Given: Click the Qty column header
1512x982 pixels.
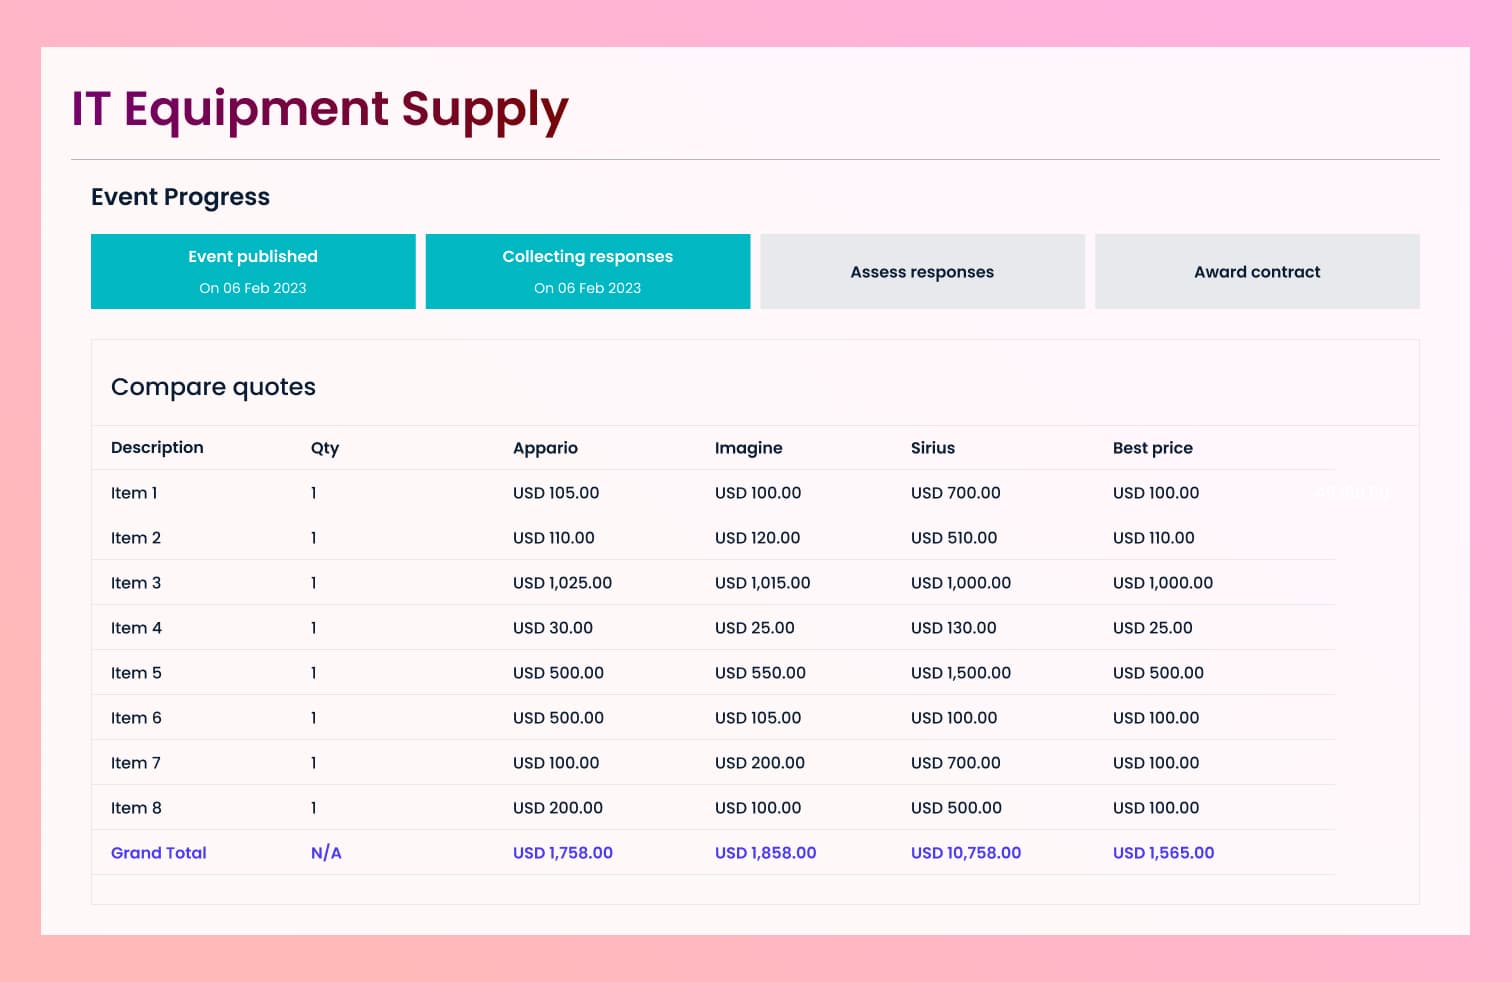Looking at the screenshot, I should (325, 448).
